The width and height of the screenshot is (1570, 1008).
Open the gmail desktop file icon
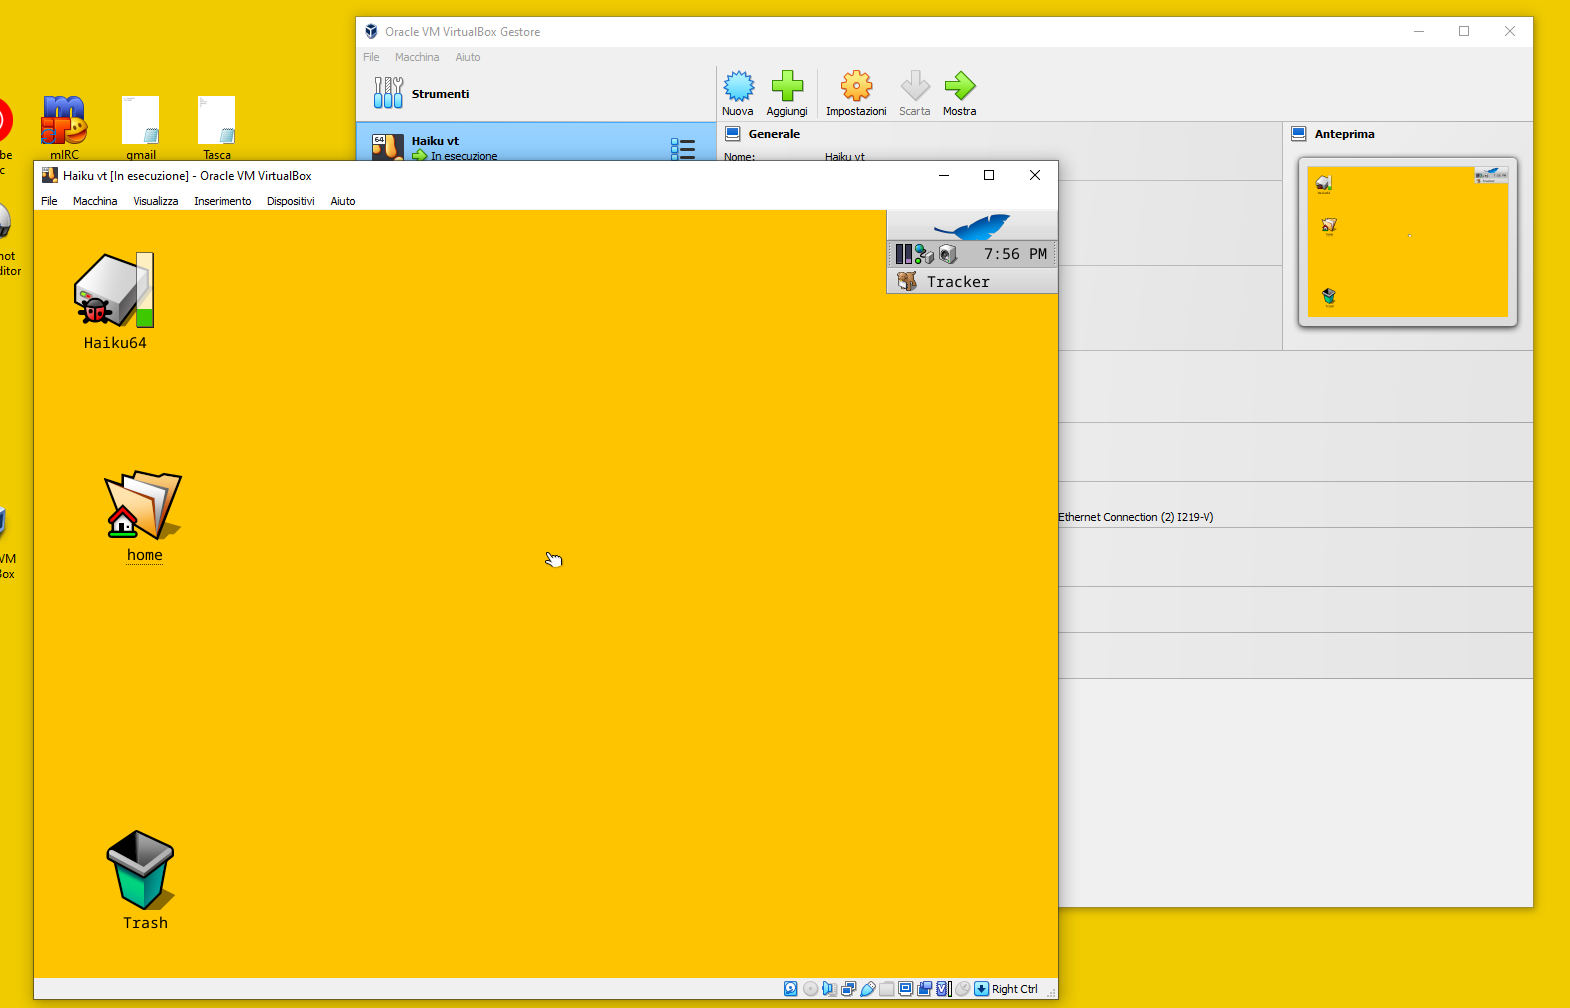(141, 127)
